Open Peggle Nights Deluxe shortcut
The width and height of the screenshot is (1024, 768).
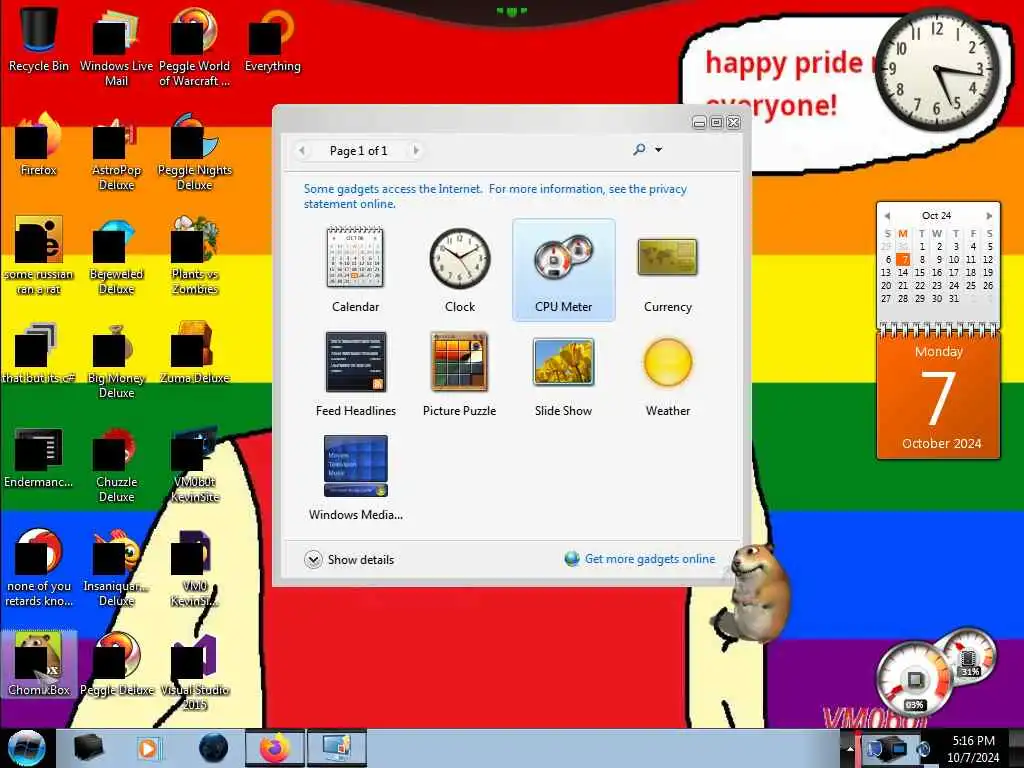(195, 152)
